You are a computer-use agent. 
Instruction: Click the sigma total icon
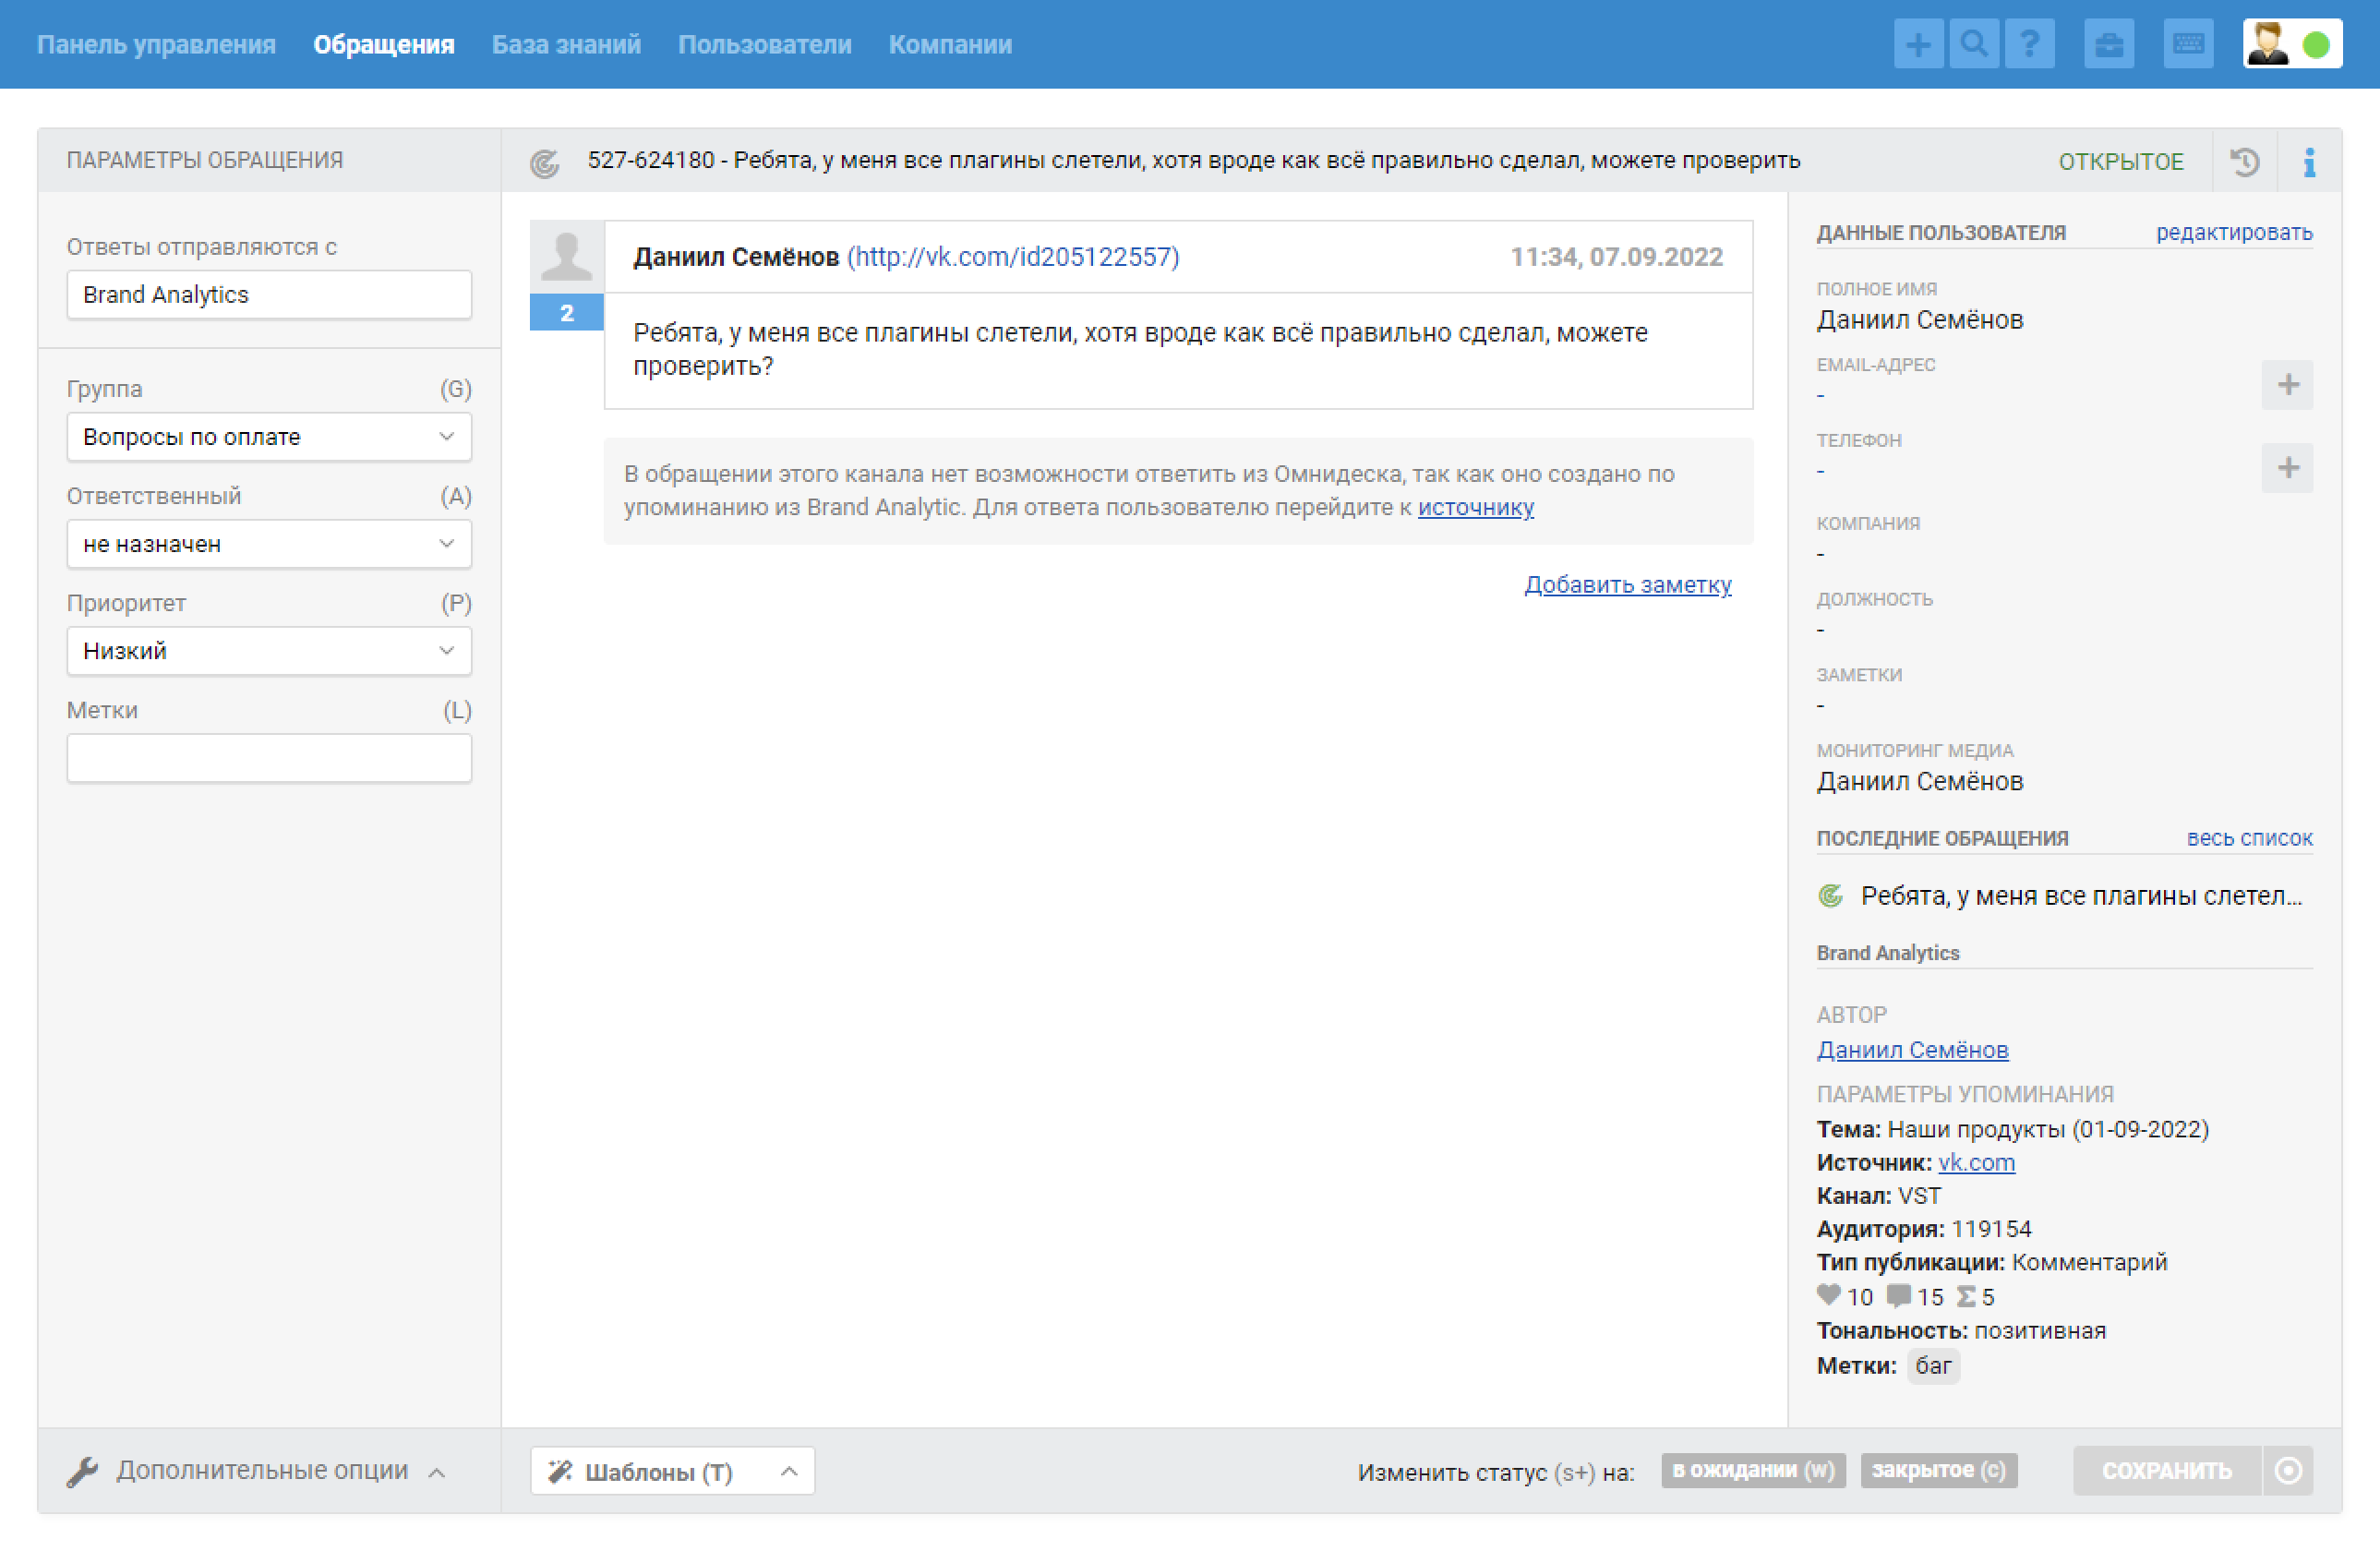pyautogui.click(x=1966, y=1297)
